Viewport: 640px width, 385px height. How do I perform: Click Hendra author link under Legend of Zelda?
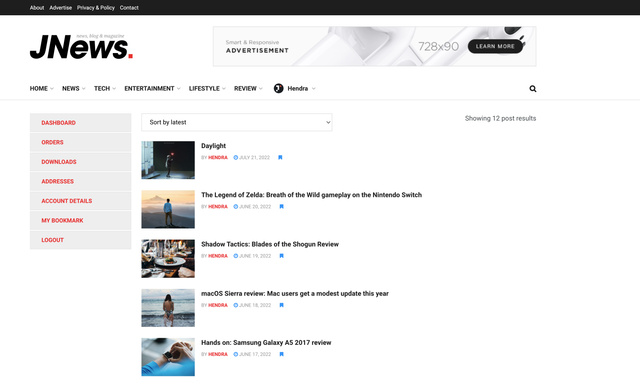218,207
